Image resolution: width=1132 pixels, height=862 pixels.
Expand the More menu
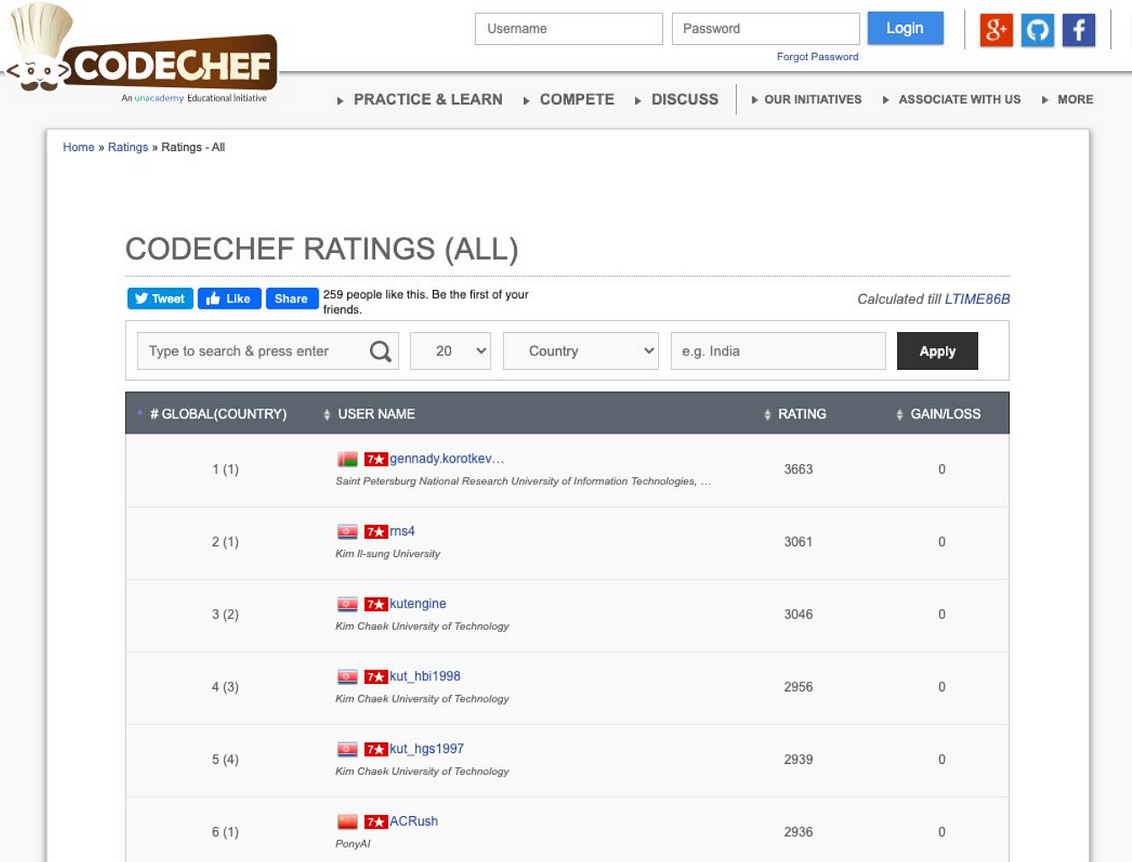pyautogui.click(x=1068, y=100)
